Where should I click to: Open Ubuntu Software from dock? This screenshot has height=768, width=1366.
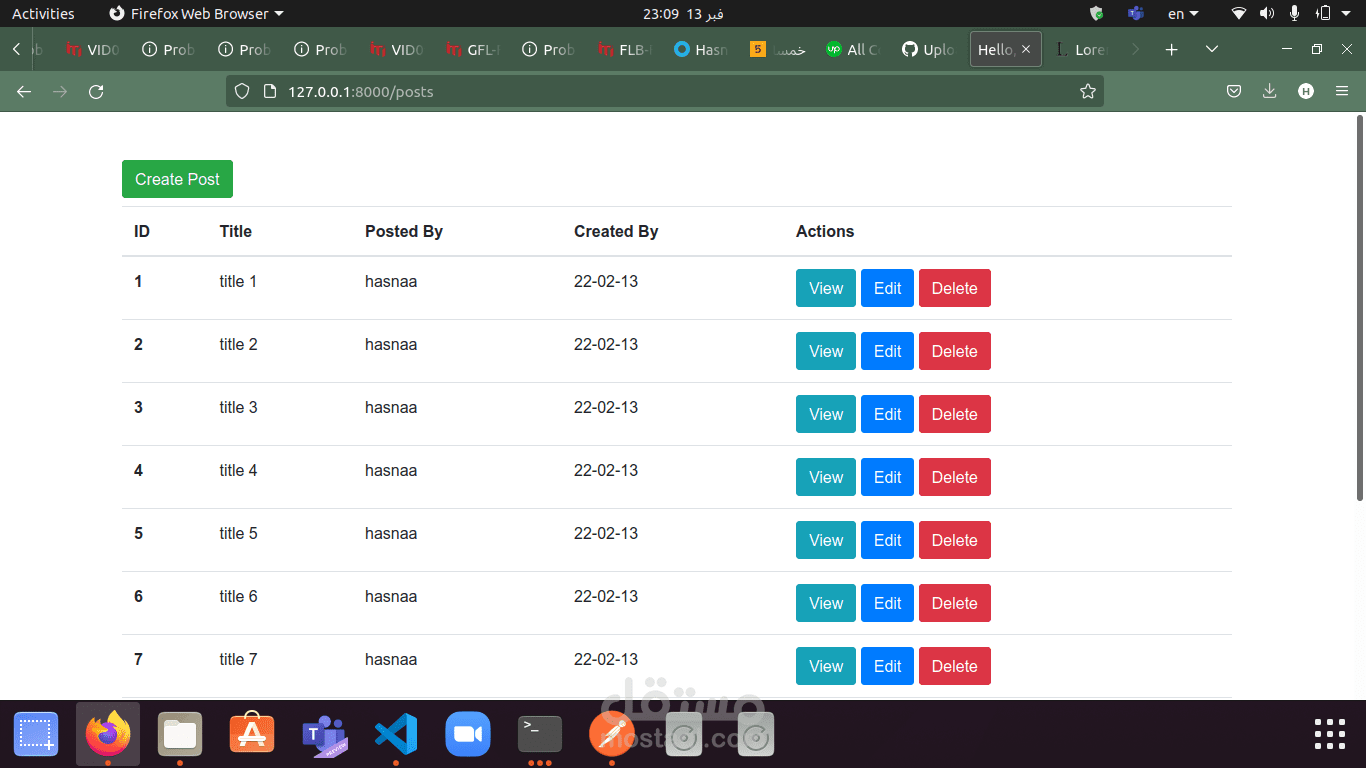[252, 735]
